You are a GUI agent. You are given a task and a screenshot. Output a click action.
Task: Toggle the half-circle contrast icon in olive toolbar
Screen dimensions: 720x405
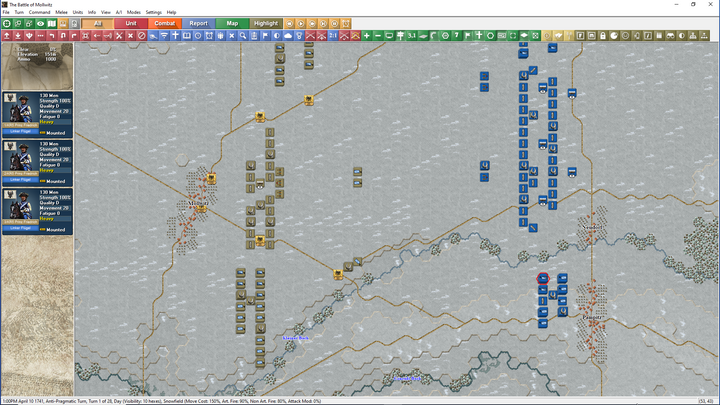click(681, 35)
